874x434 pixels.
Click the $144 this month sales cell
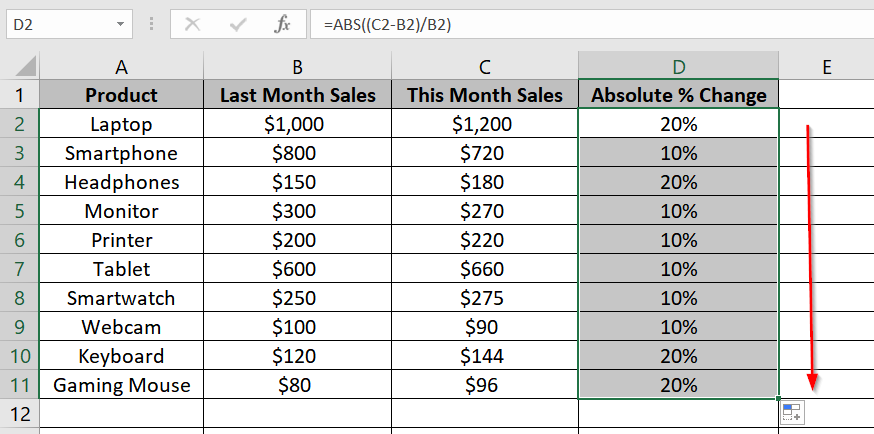(485, 355)
